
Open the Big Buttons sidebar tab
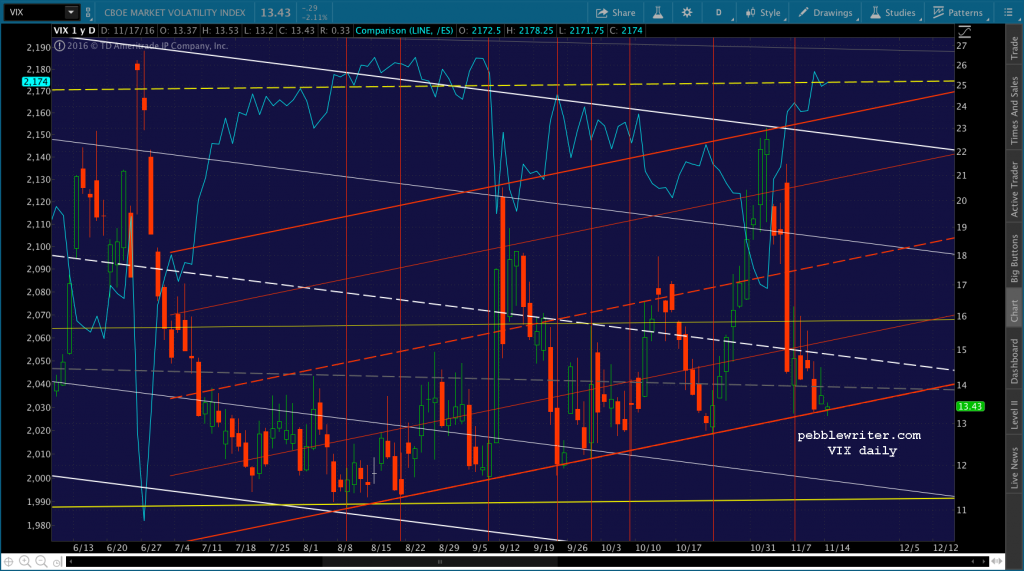point(1014,258)
